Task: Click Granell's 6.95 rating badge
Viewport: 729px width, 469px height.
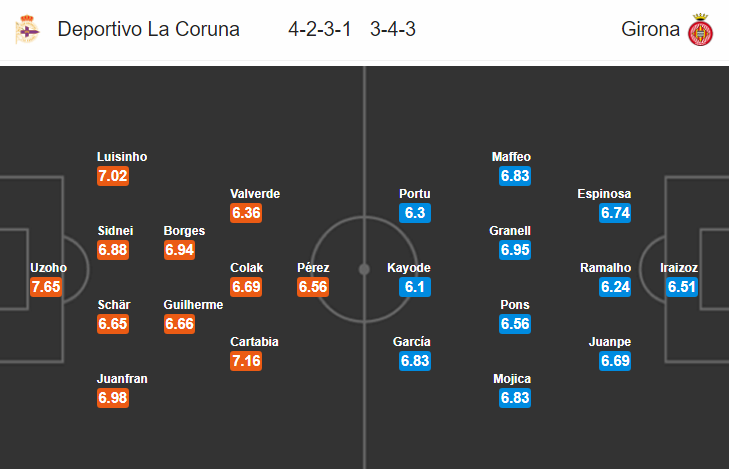Action: 515,250
